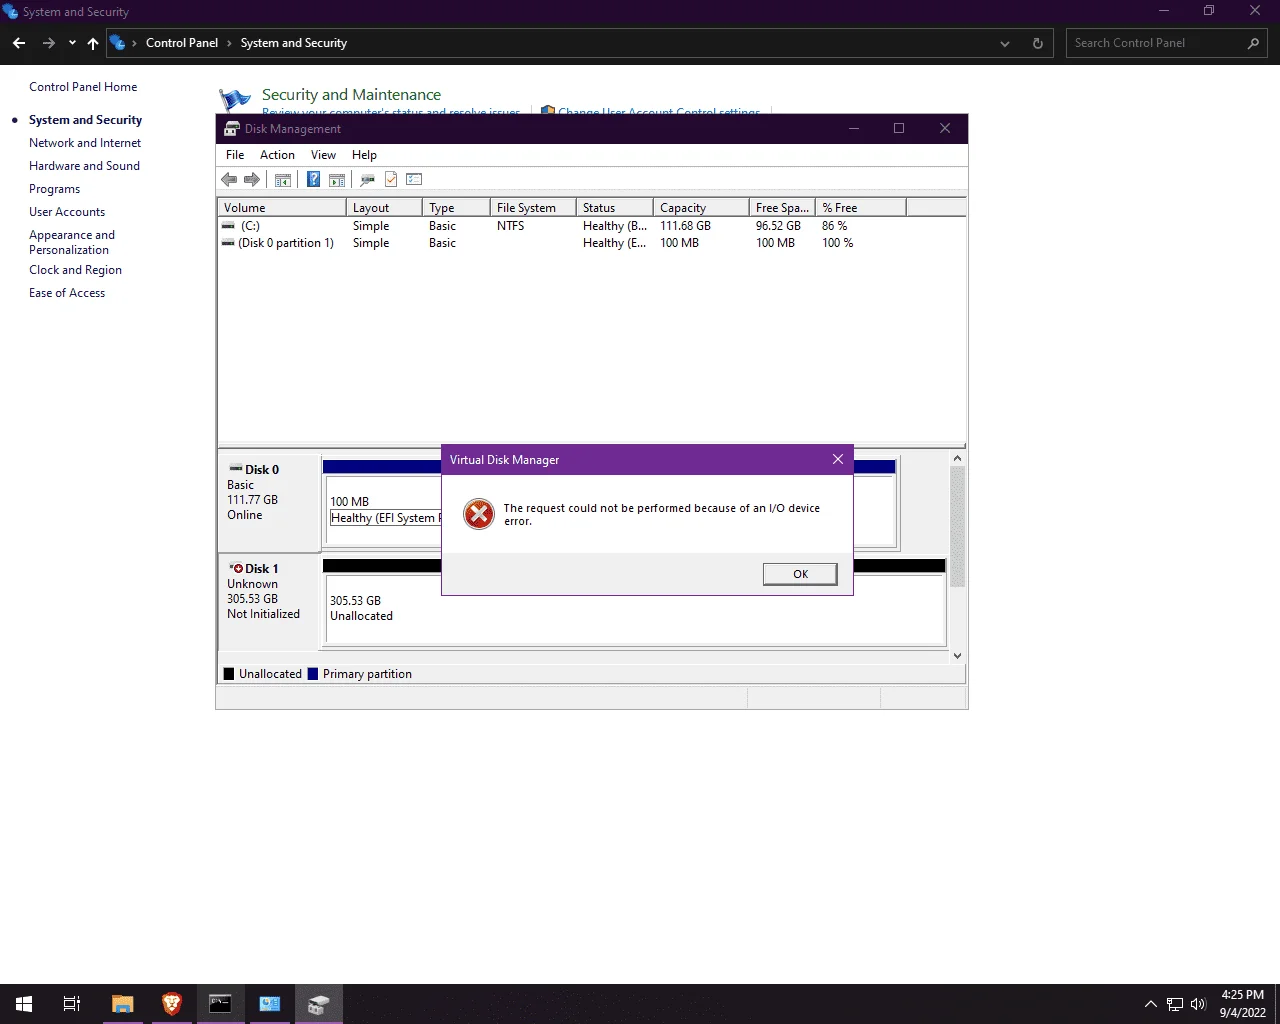1280x1024 pixels.
Task: Open the View menu in Disk Management
Action: 323,155
